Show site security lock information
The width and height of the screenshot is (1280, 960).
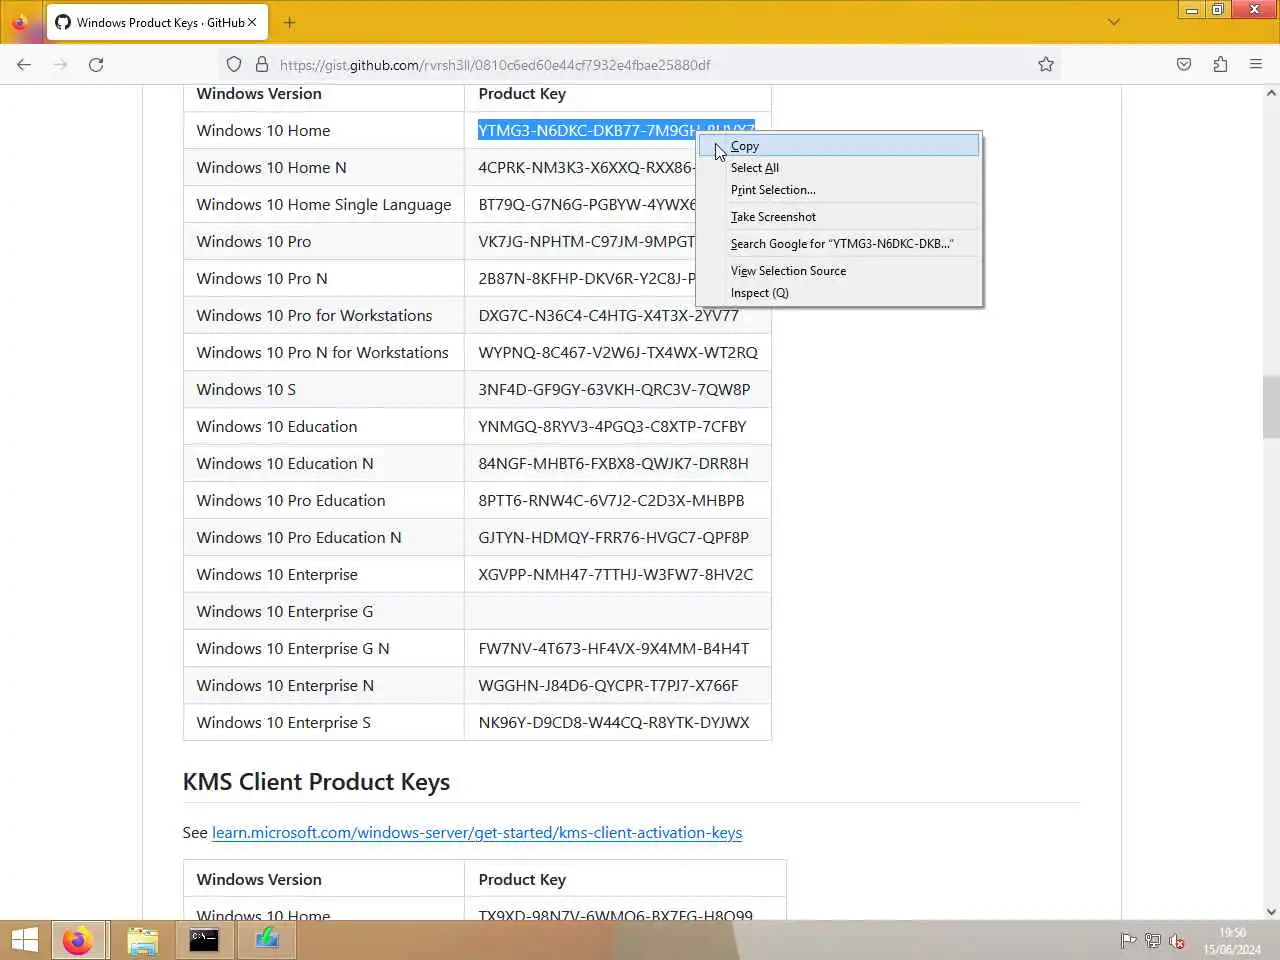point(262,64)
